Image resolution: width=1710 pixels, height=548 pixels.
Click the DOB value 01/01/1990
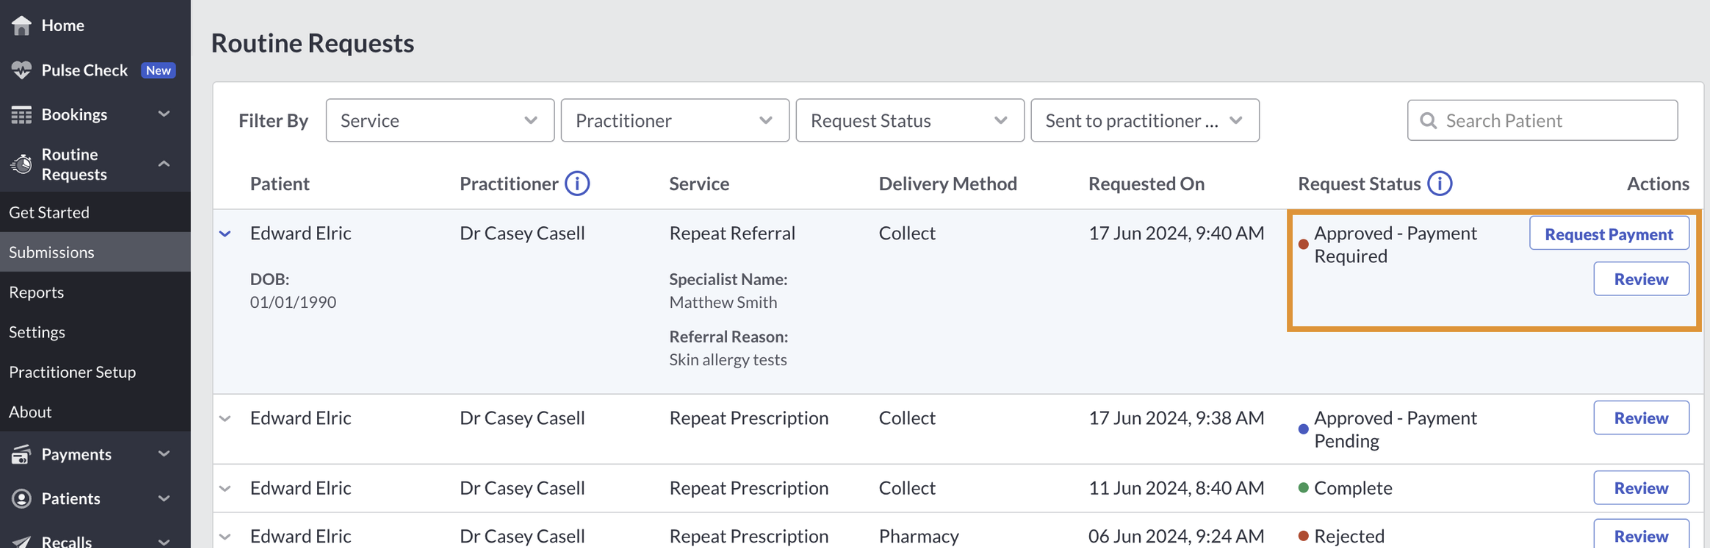[293, 302]
